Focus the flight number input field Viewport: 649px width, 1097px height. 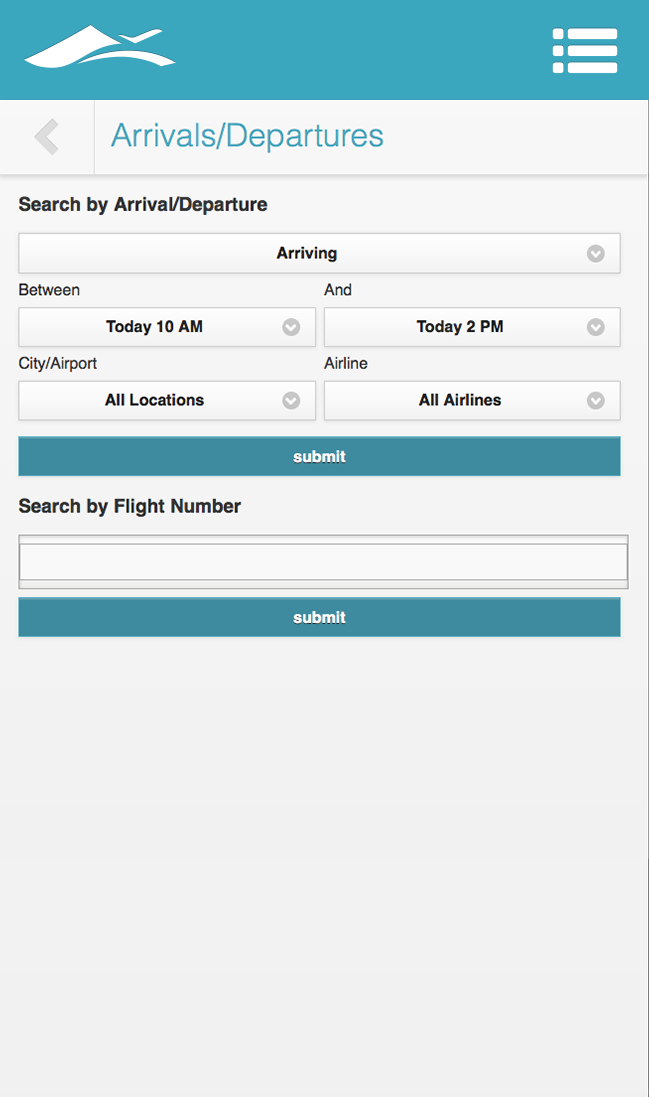(323, 562)
